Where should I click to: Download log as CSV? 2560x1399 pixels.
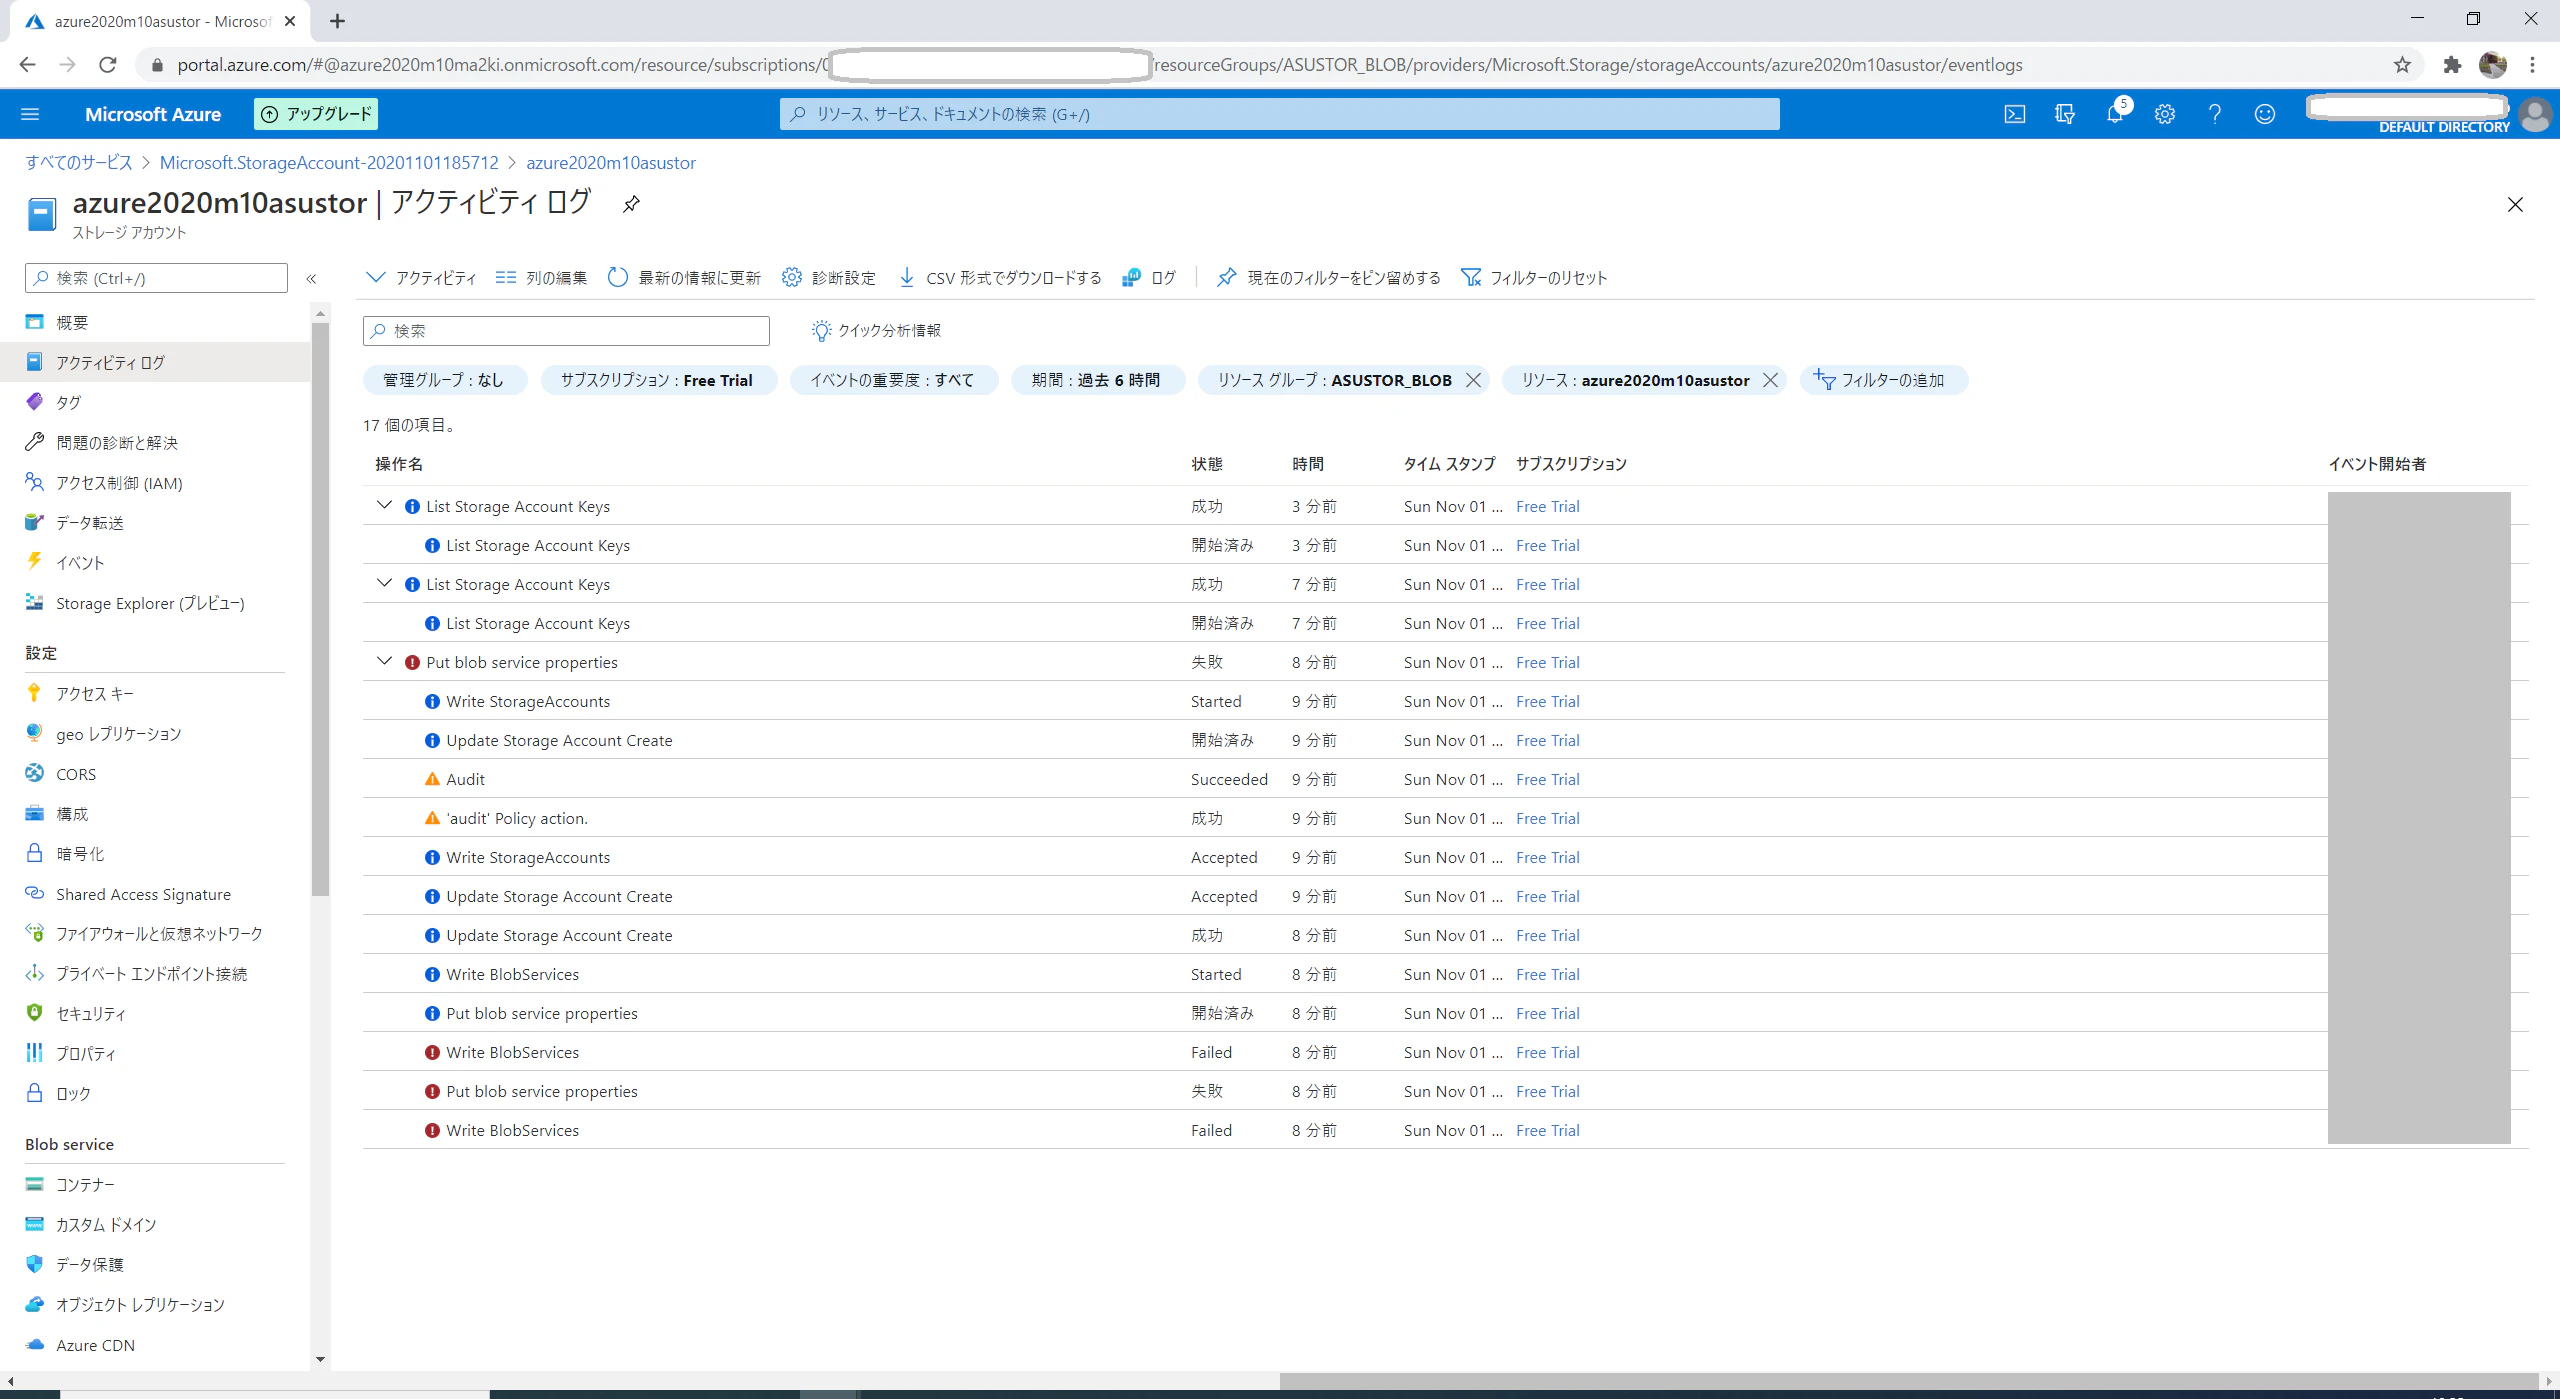pyautogui.click(x=1000, y=278)
